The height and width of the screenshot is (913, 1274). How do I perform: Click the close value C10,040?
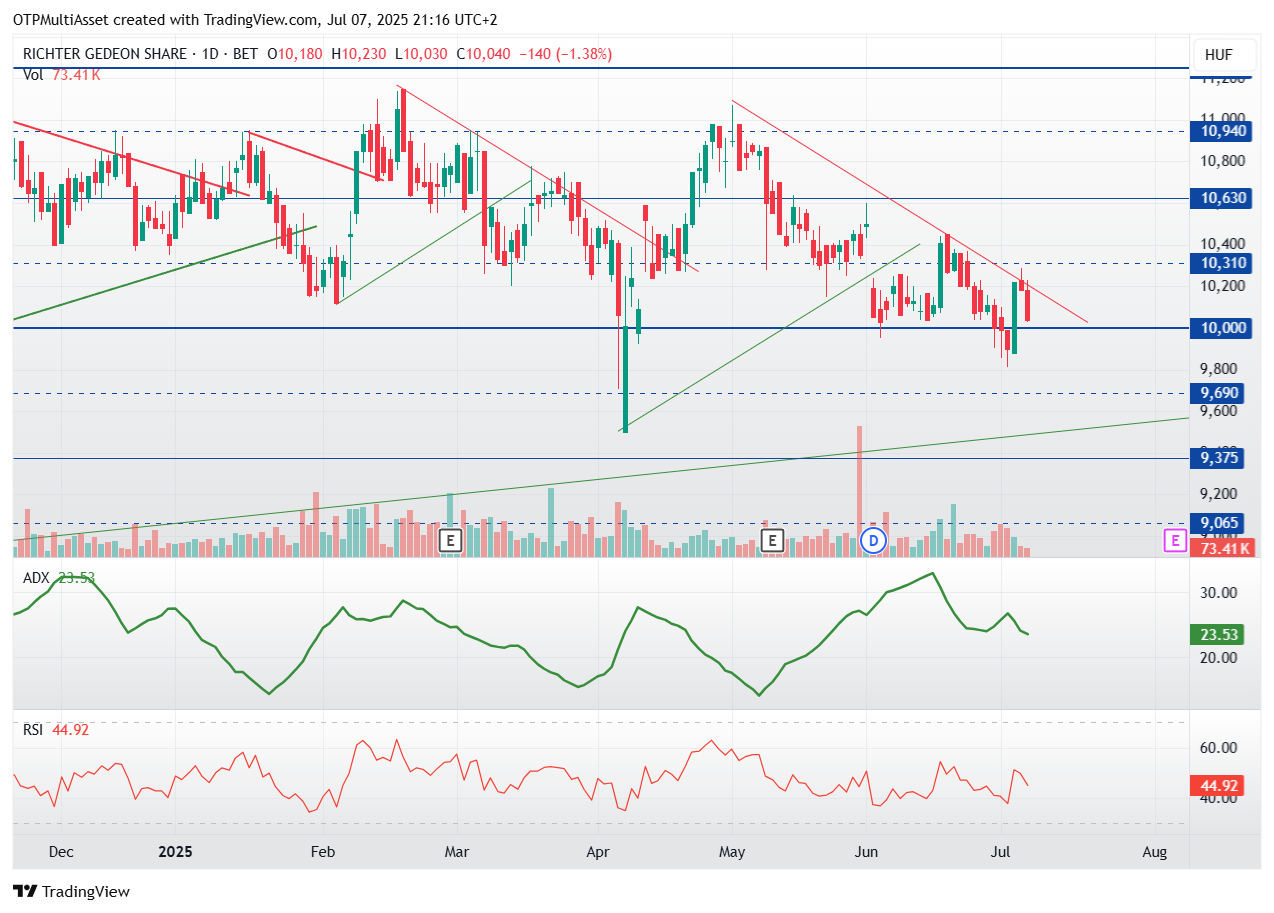[482, 54]
